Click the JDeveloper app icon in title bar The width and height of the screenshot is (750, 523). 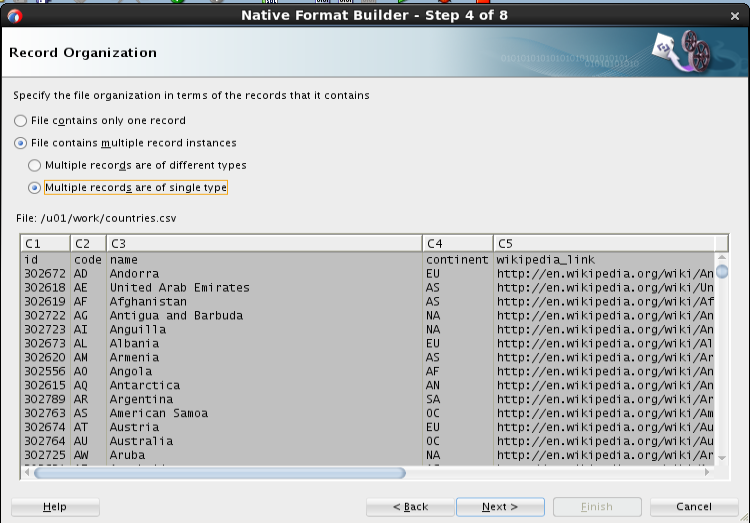click(14, 17)
